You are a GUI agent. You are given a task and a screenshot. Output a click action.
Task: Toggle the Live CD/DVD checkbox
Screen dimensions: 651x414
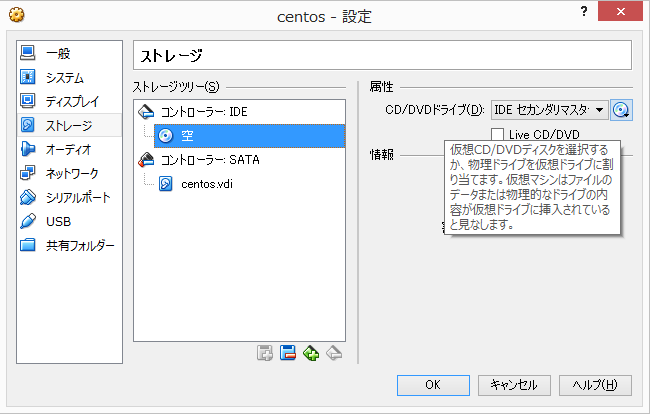pos(497,134)
